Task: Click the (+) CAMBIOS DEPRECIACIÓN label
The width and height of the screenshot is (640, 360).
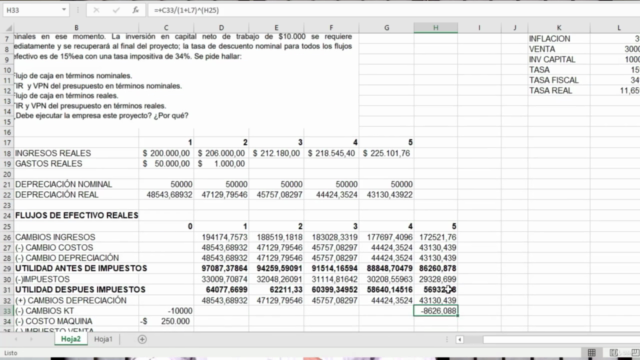Action: tap(71, 300)
